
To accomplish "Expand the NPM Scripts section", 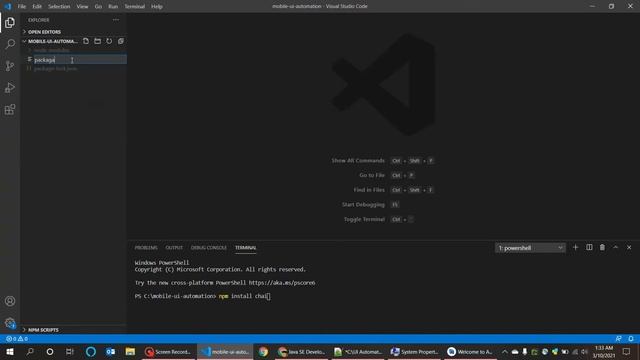I will 73,330.
